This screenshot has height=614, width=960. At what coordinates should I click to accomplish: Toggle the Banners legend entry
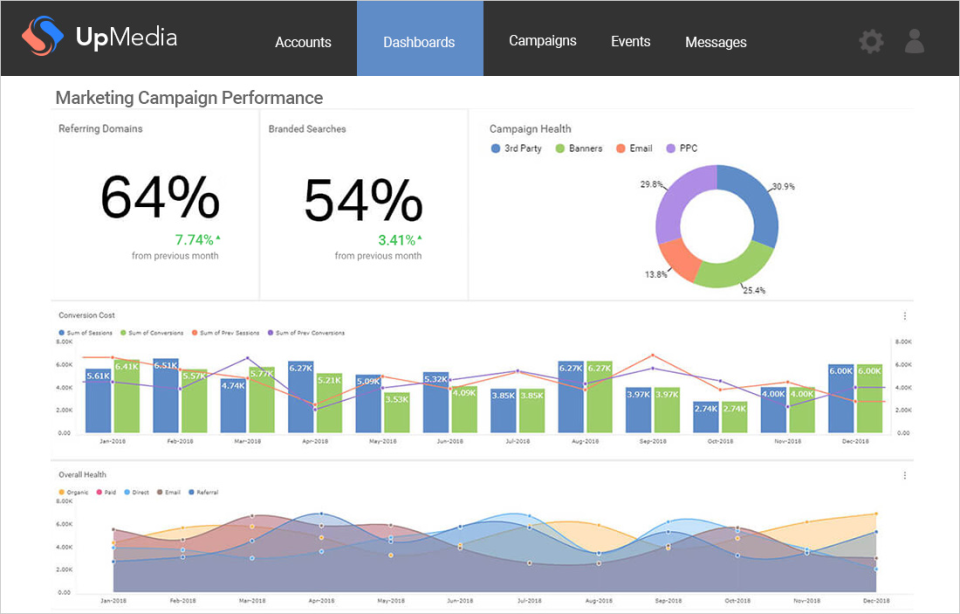pyautogui.click(x=579, y=148)
